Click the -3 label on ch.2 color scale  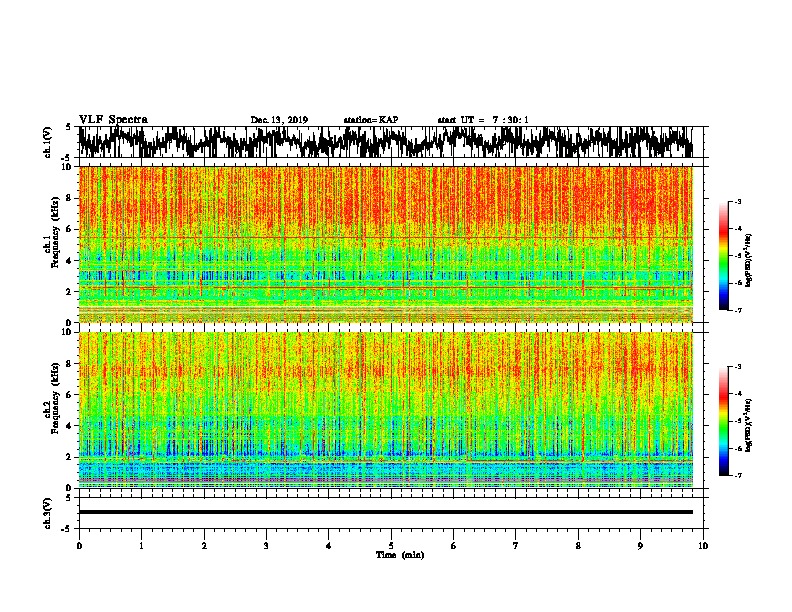737,367
